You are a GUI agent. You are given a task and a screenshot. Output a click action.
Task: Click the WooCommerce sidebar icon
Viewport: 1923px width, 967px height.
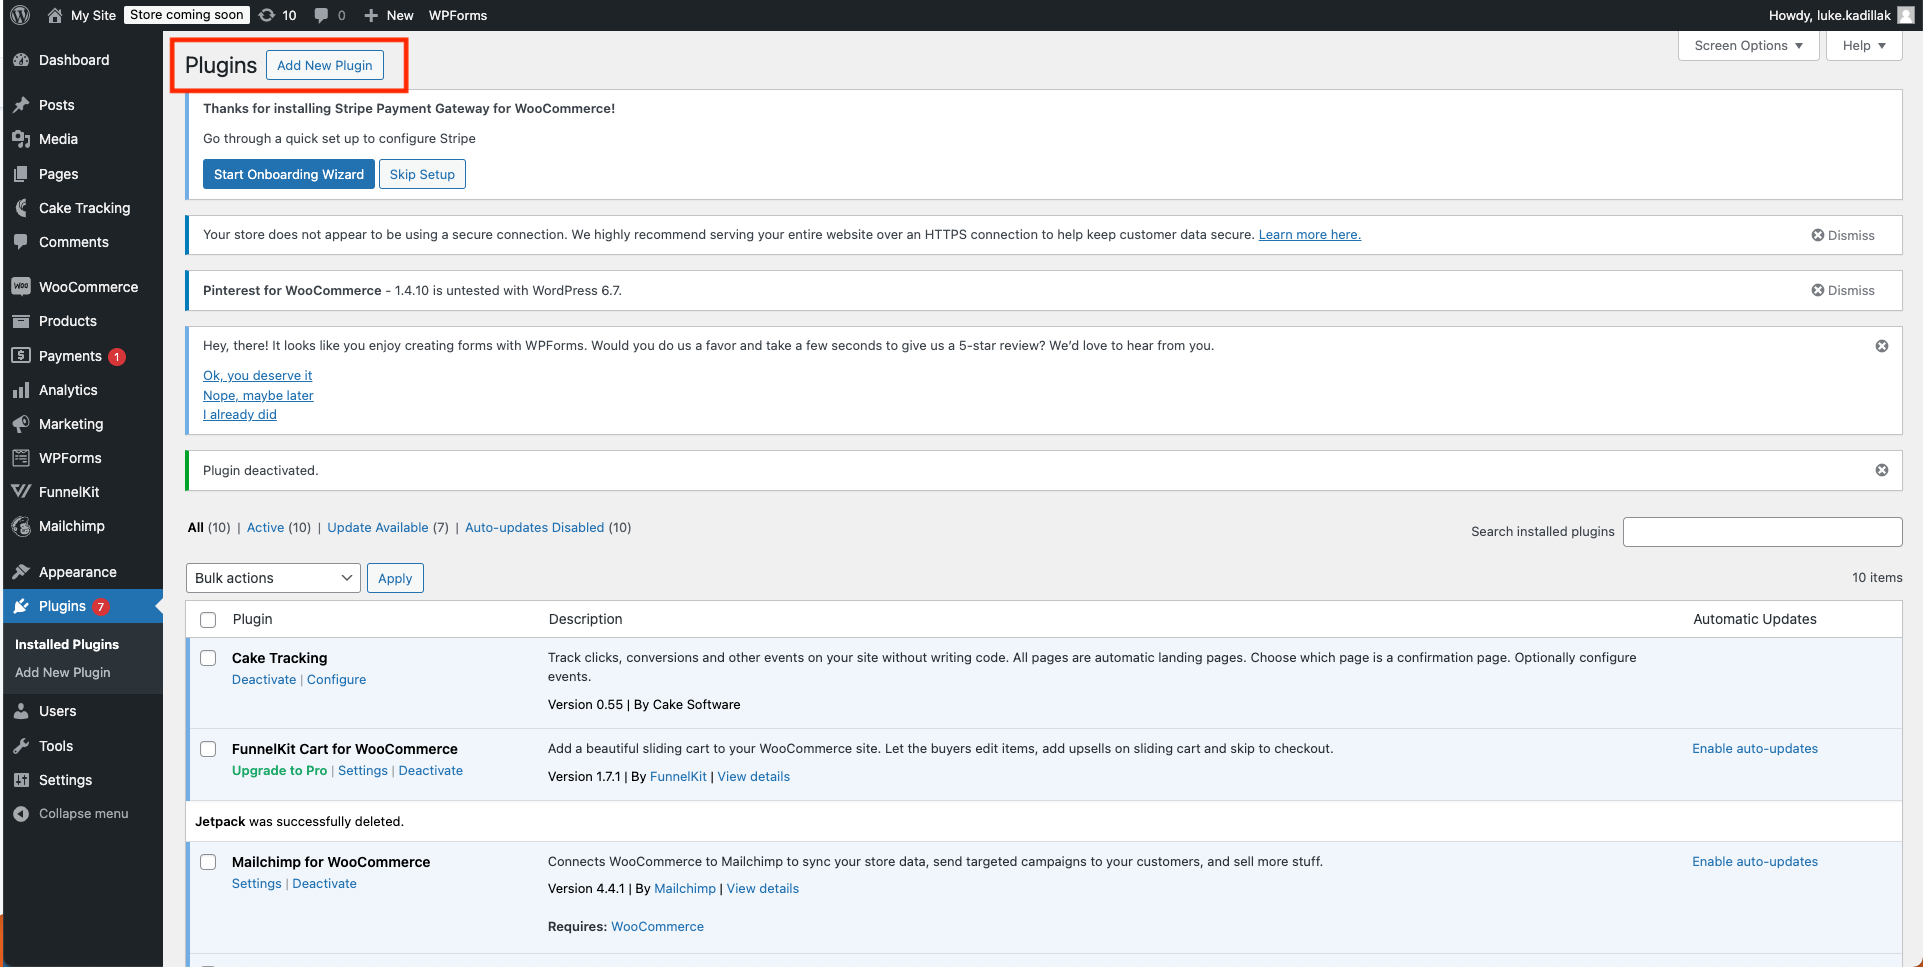coord(21,287)
